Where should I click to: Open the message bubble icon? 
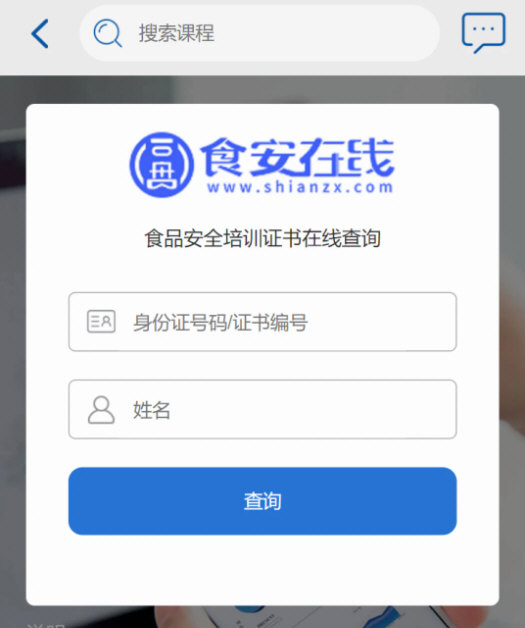coord(483,33)
